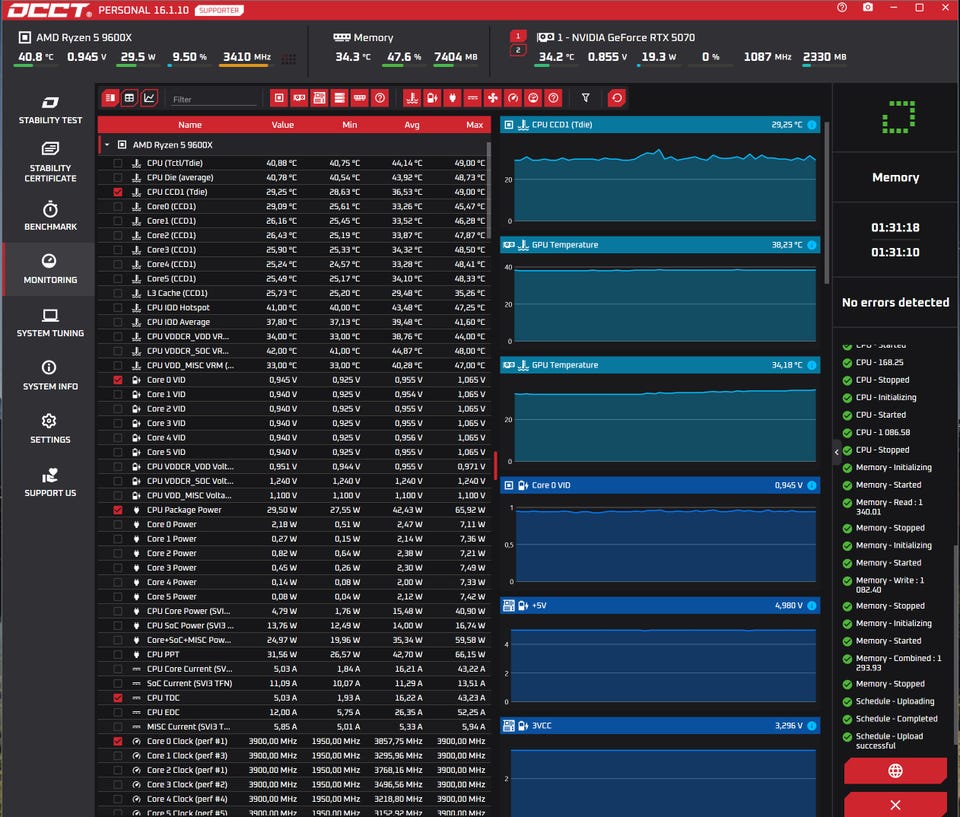Click the funnel filter icon

585,98
